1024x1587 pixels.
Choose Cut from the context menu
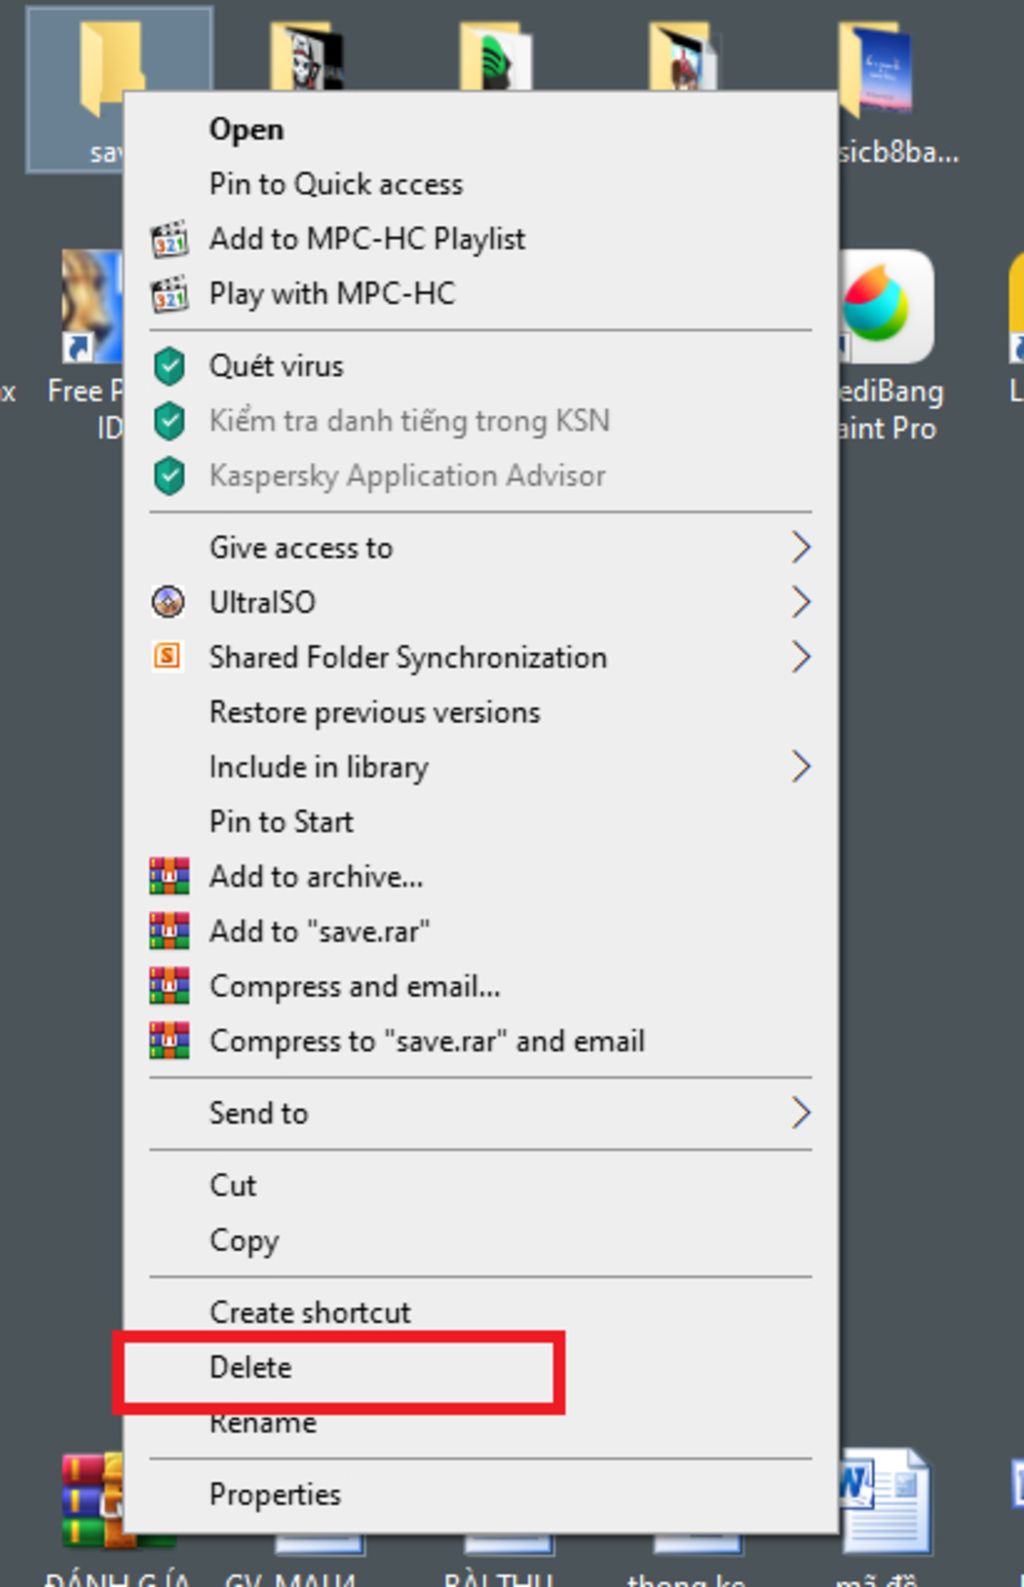(x=233, y=1186)
